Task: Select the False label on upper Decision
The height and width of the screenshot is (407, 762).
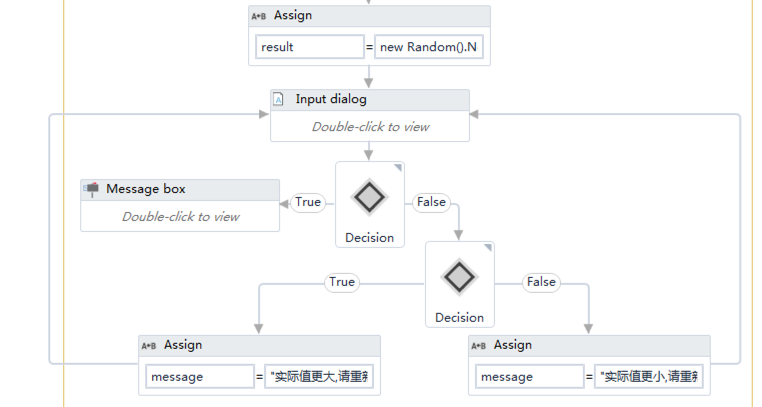Action: 431,202
